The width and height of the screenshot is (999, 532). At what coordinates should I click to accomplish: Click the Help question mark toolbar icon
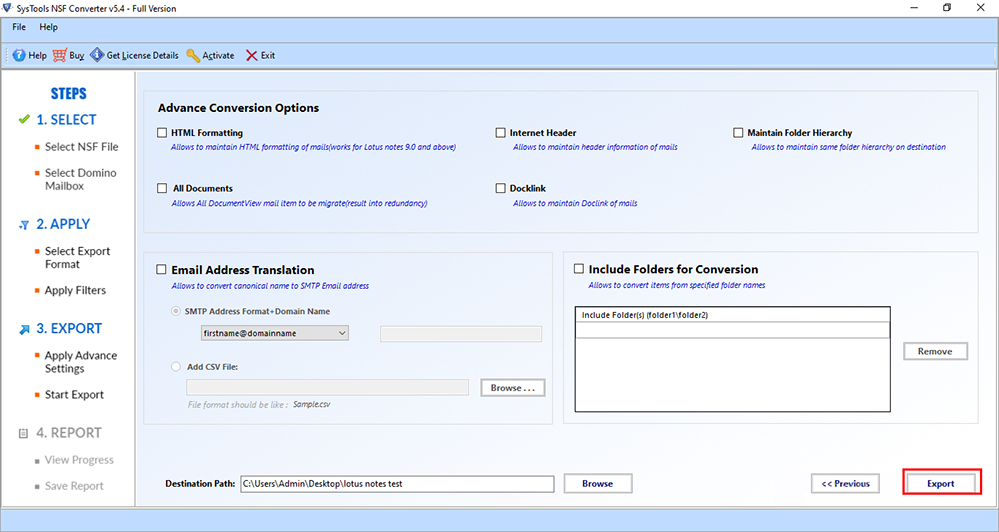(19, 56)
